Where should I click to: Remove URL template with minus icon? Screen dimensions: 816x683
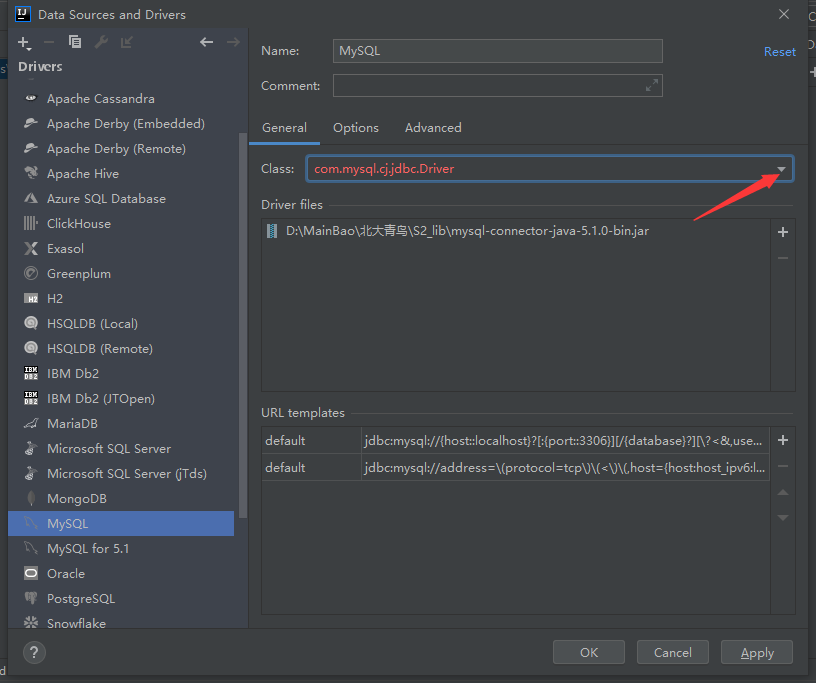click(x=783, y=466)
